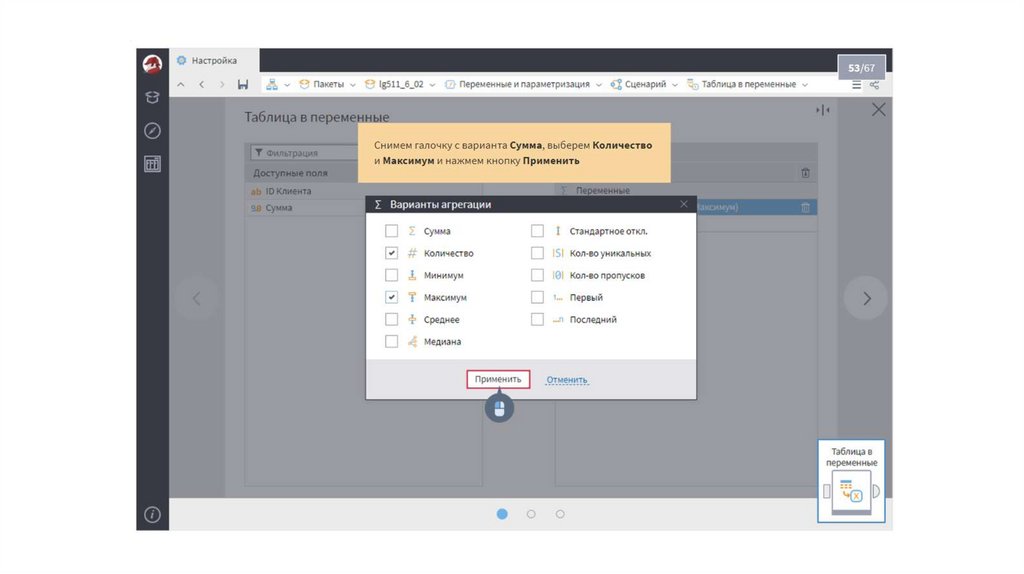Uncheck the Максимум checkbox
Viewport: 1024px width, 574px height.
click(391, 297)
